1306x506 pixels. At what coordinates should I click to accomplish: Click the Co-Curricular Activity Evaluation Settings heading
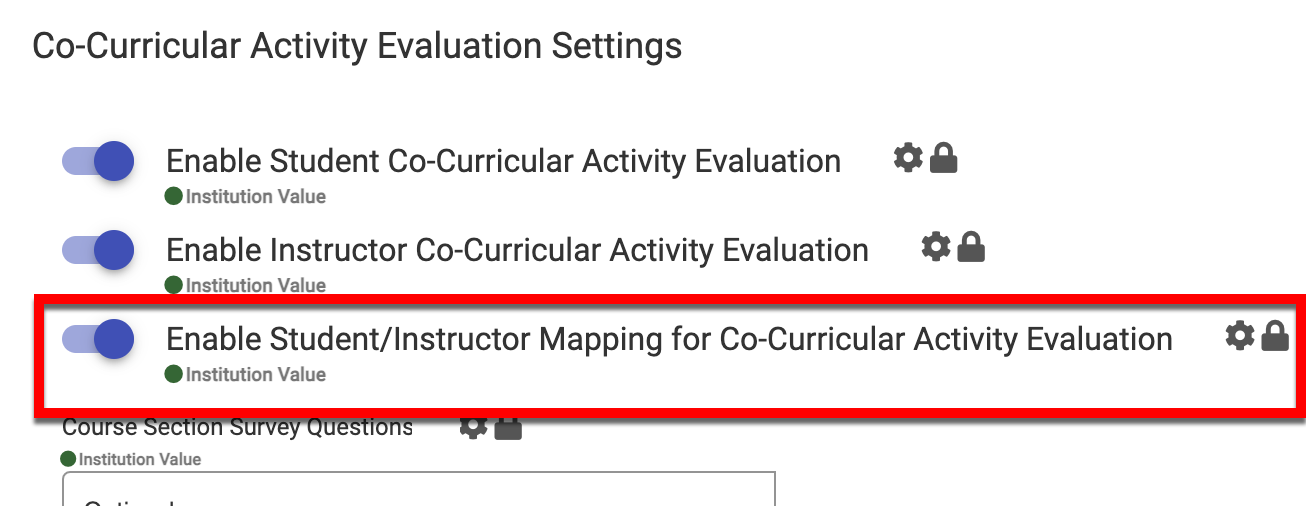point(357,46)
